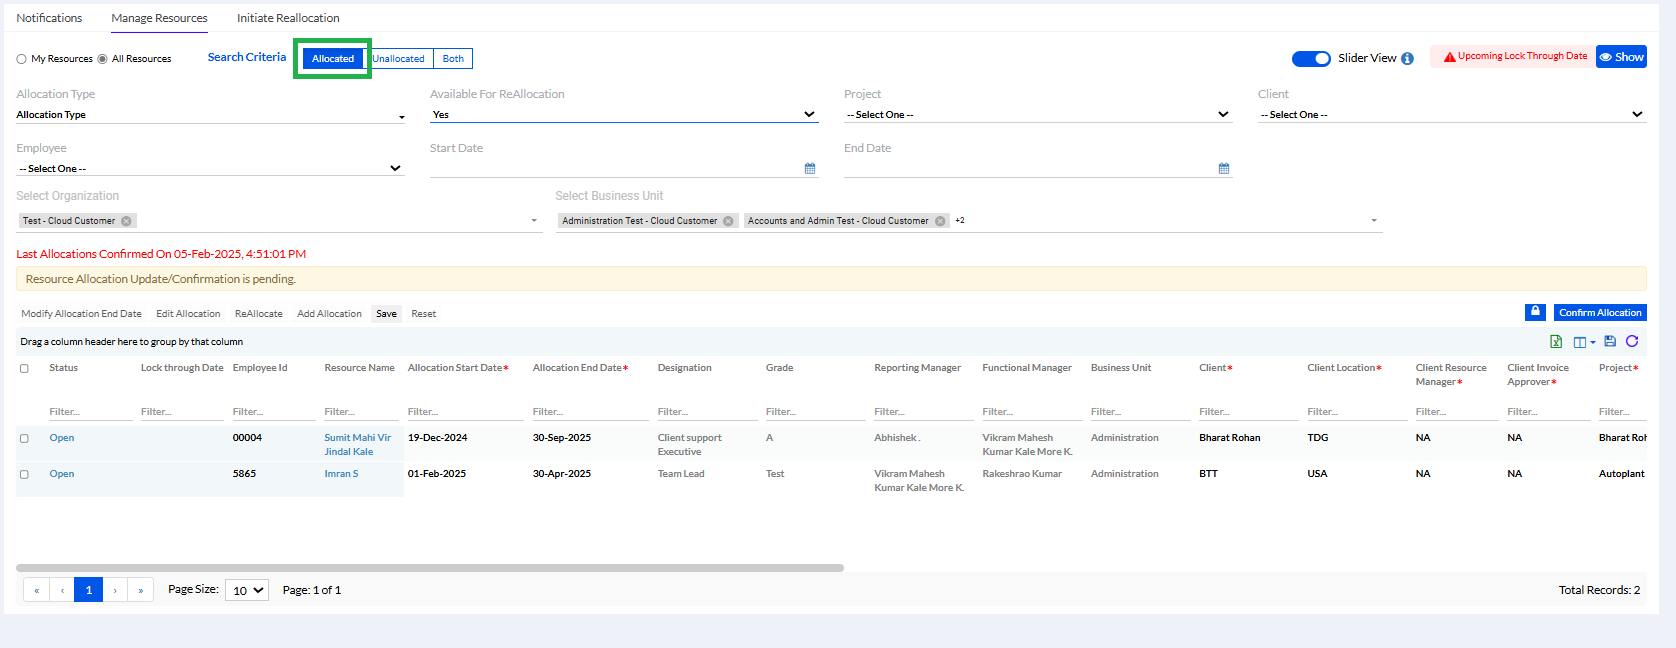Click the Save button above the grid

coord(386,314)
